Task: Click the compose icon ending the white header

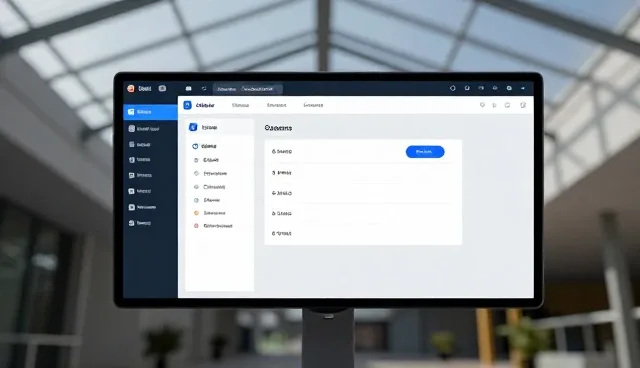Action: click(523, 105)
